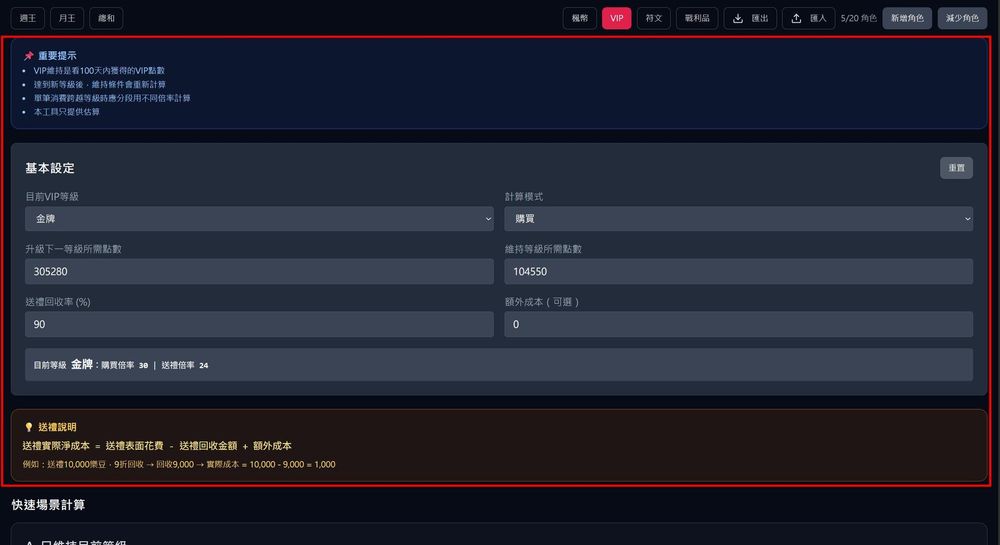1000x545 pixels.
Task: Click the 快速場景計算 heading
Action: [48, 505]
